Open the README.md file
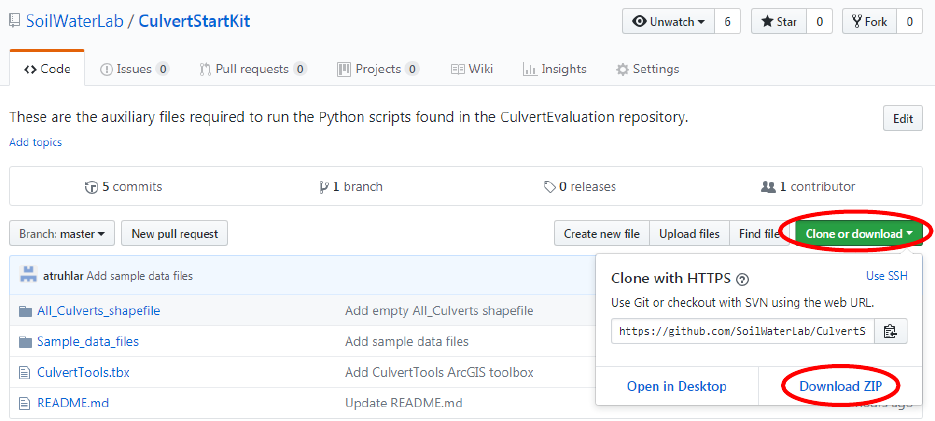This screenshot has width=935, height=421. (73, 403)
